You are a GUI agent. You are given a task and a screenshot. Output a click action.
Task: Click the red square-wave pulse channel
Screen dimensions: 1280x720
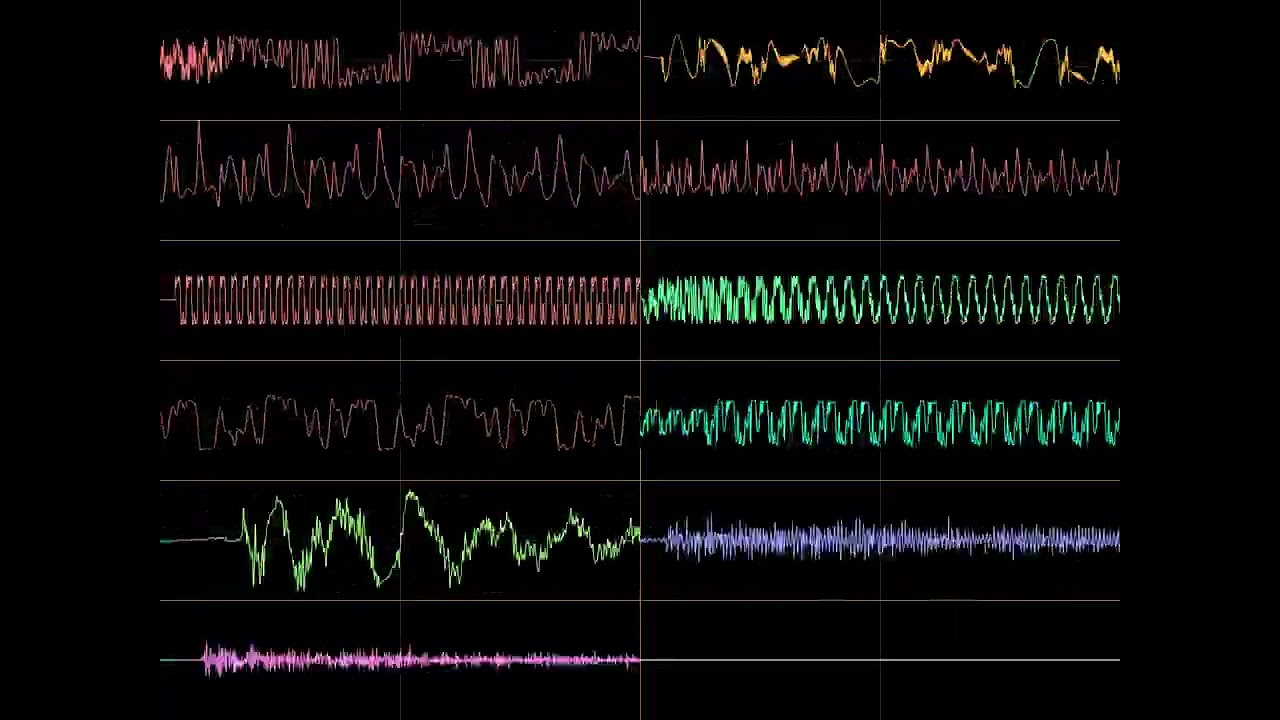click(400, 300)
